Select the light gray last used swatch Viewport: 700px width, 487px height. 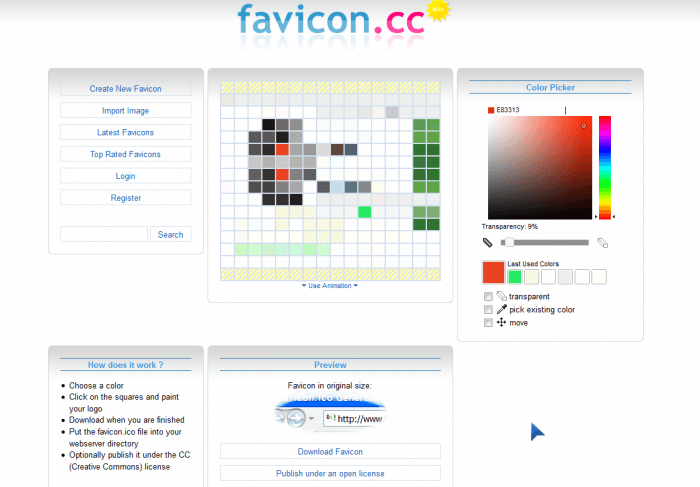coord(565,277)
